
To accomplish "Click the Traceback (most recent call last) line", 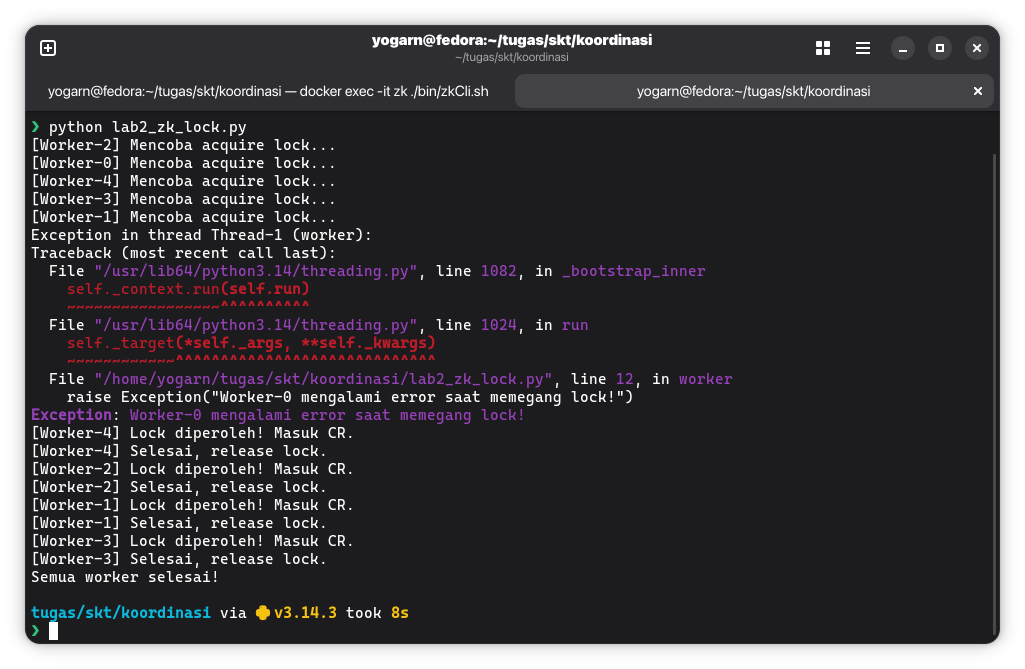I will coord(183,253).
